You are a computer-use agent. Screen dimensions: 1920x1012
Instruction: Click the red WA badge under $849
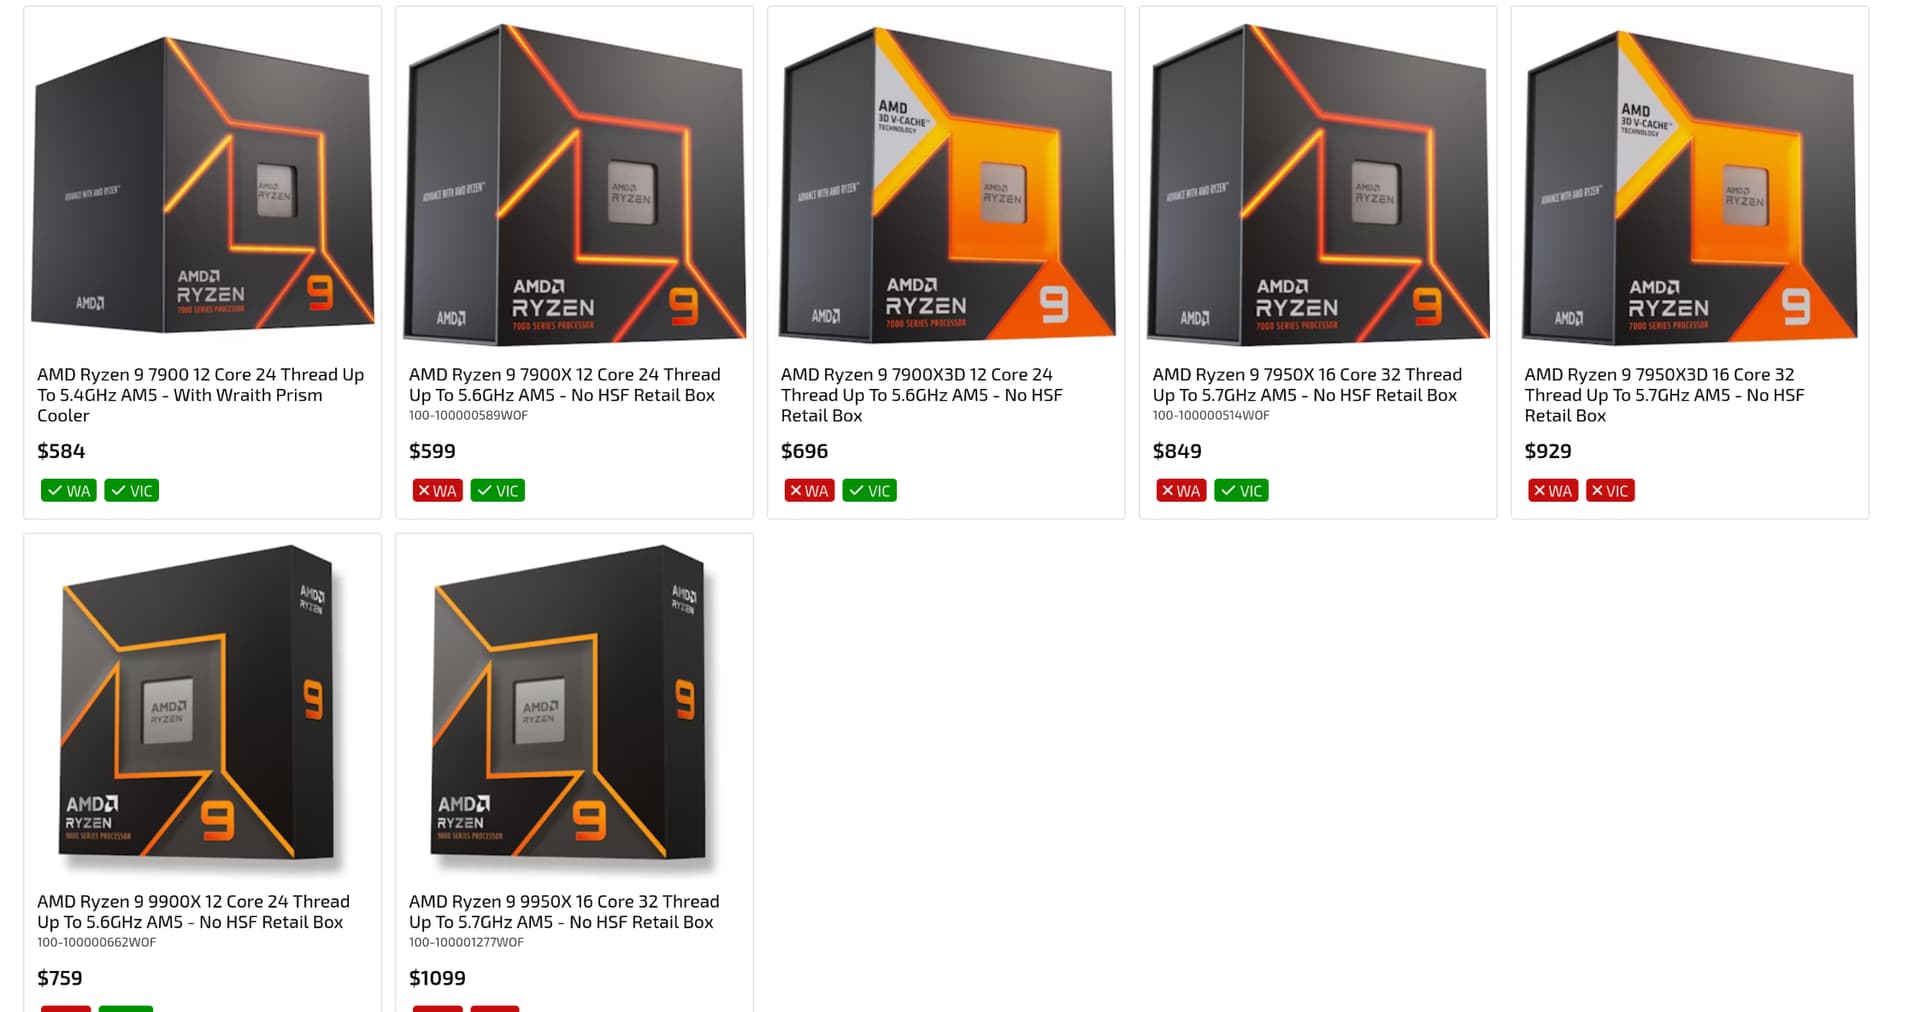[x=1181, y=491]
